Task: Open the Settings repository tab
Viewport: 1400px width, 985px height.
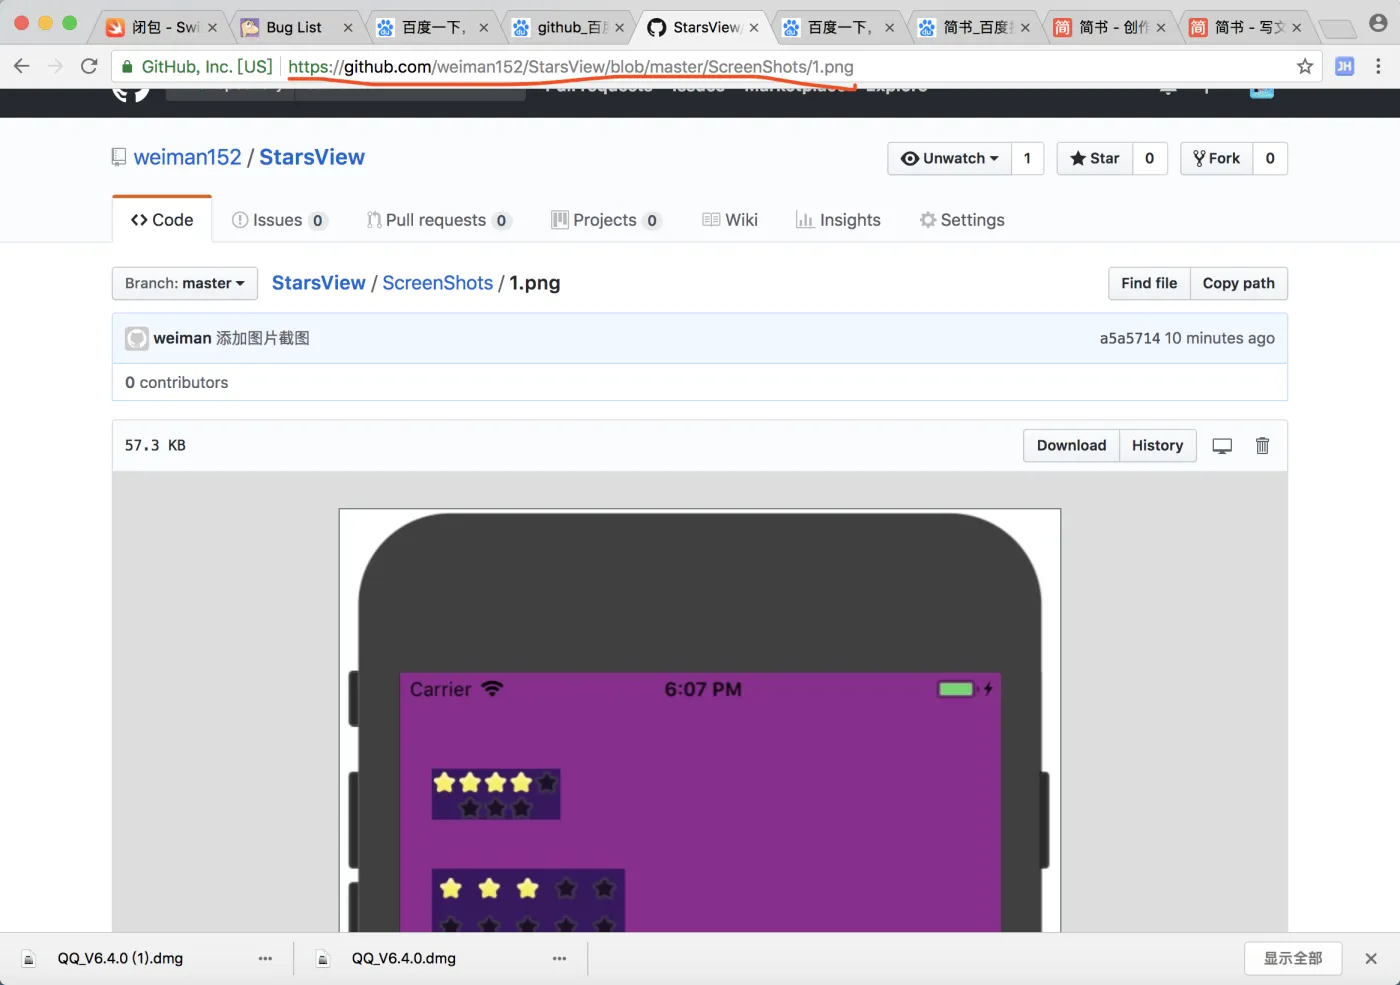Action: click(x=962, y=220)
